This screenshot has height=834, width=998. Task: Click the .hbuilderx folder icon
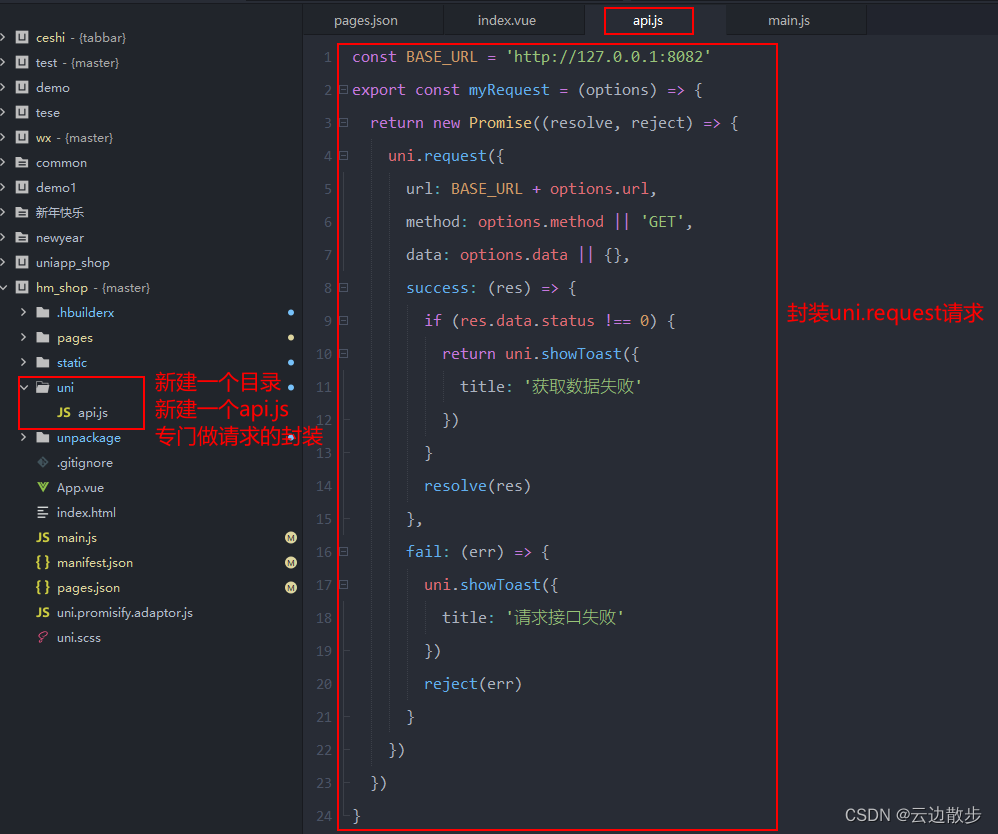[43, 312]
